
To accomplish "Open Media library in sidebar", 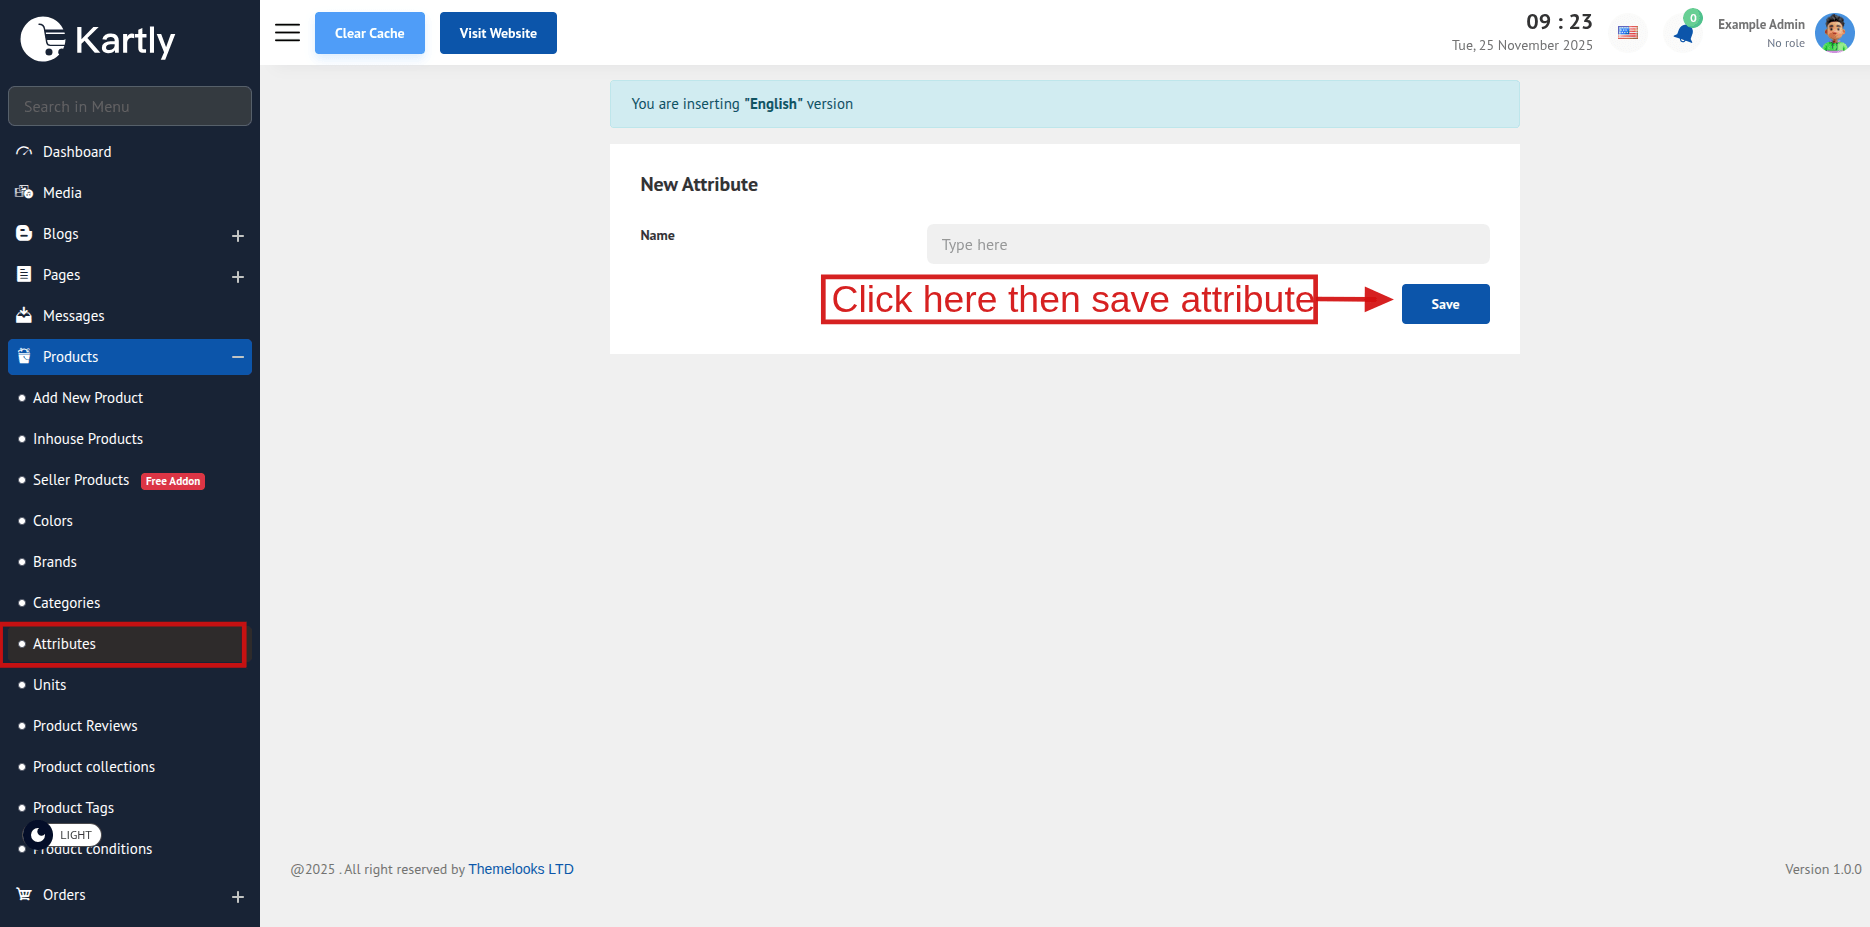I will click(62, 193).
